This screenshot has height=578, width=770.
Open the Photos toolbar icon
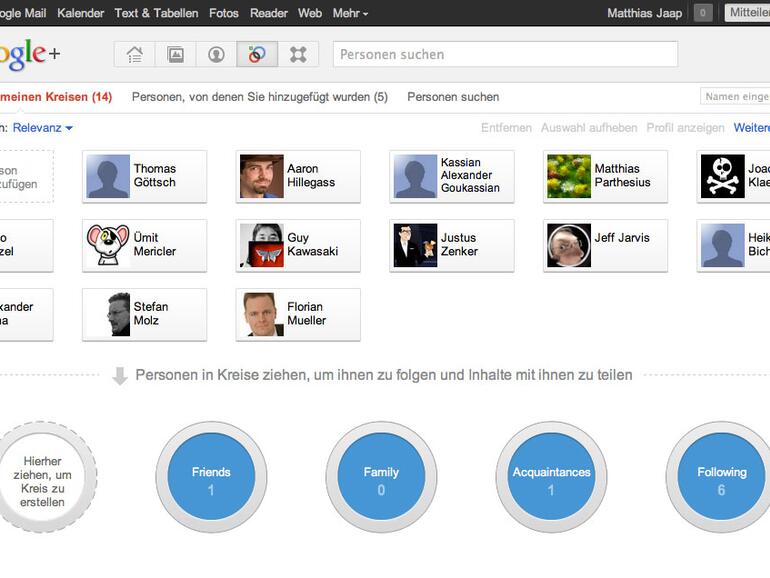(x=176, y=55)
